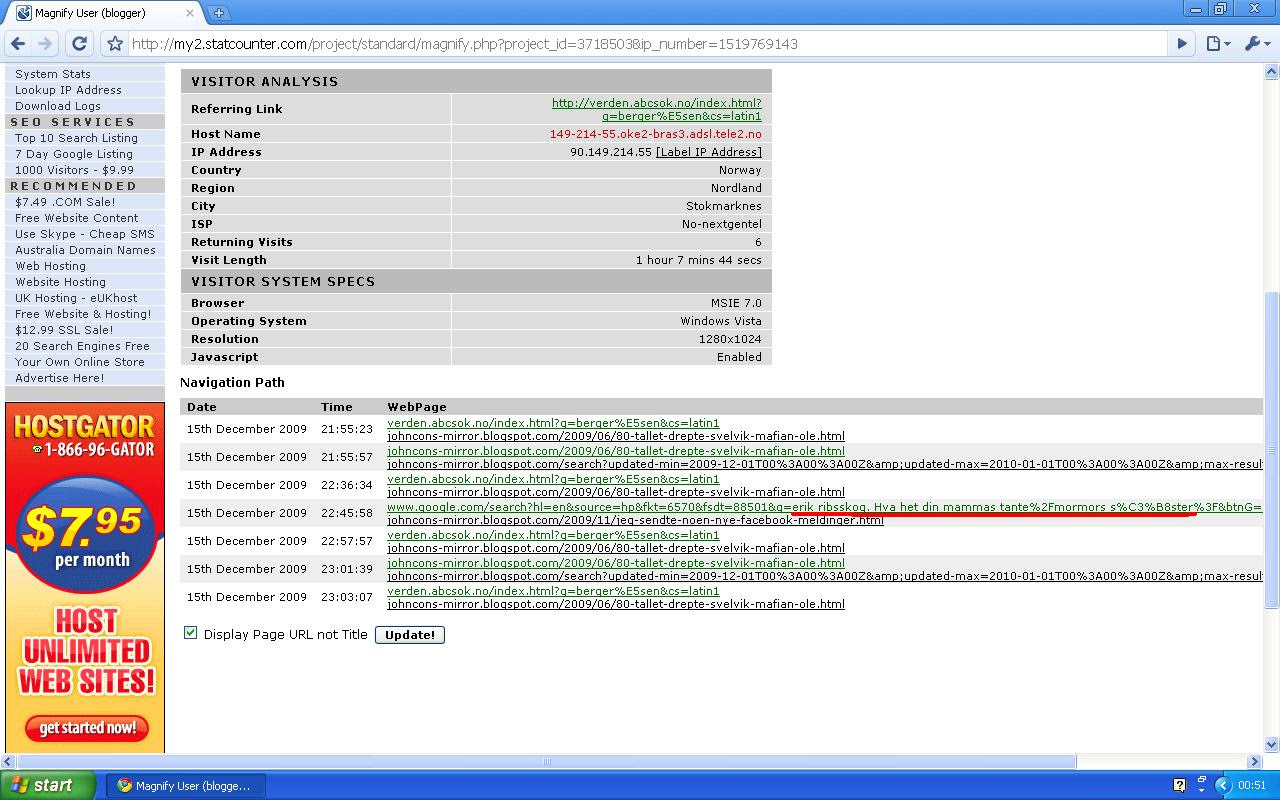Open Top 10 Search Listing
The height and width of the screenshot is (800, 1280).
76,138
